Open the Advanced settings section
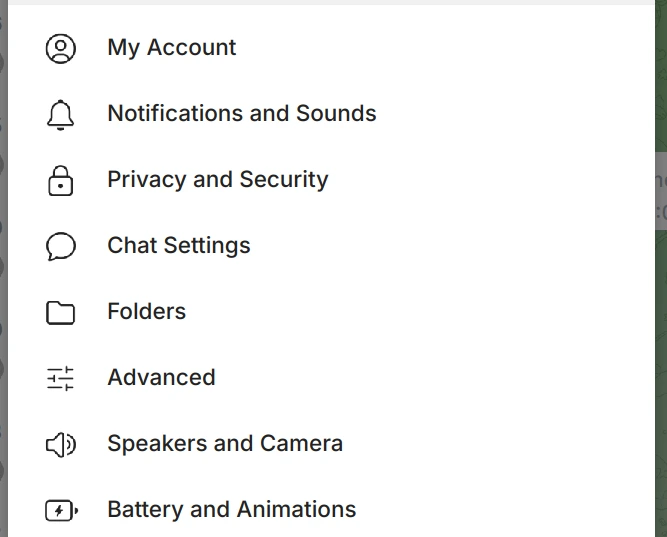667x537 pixels. (x=331, y=377)
